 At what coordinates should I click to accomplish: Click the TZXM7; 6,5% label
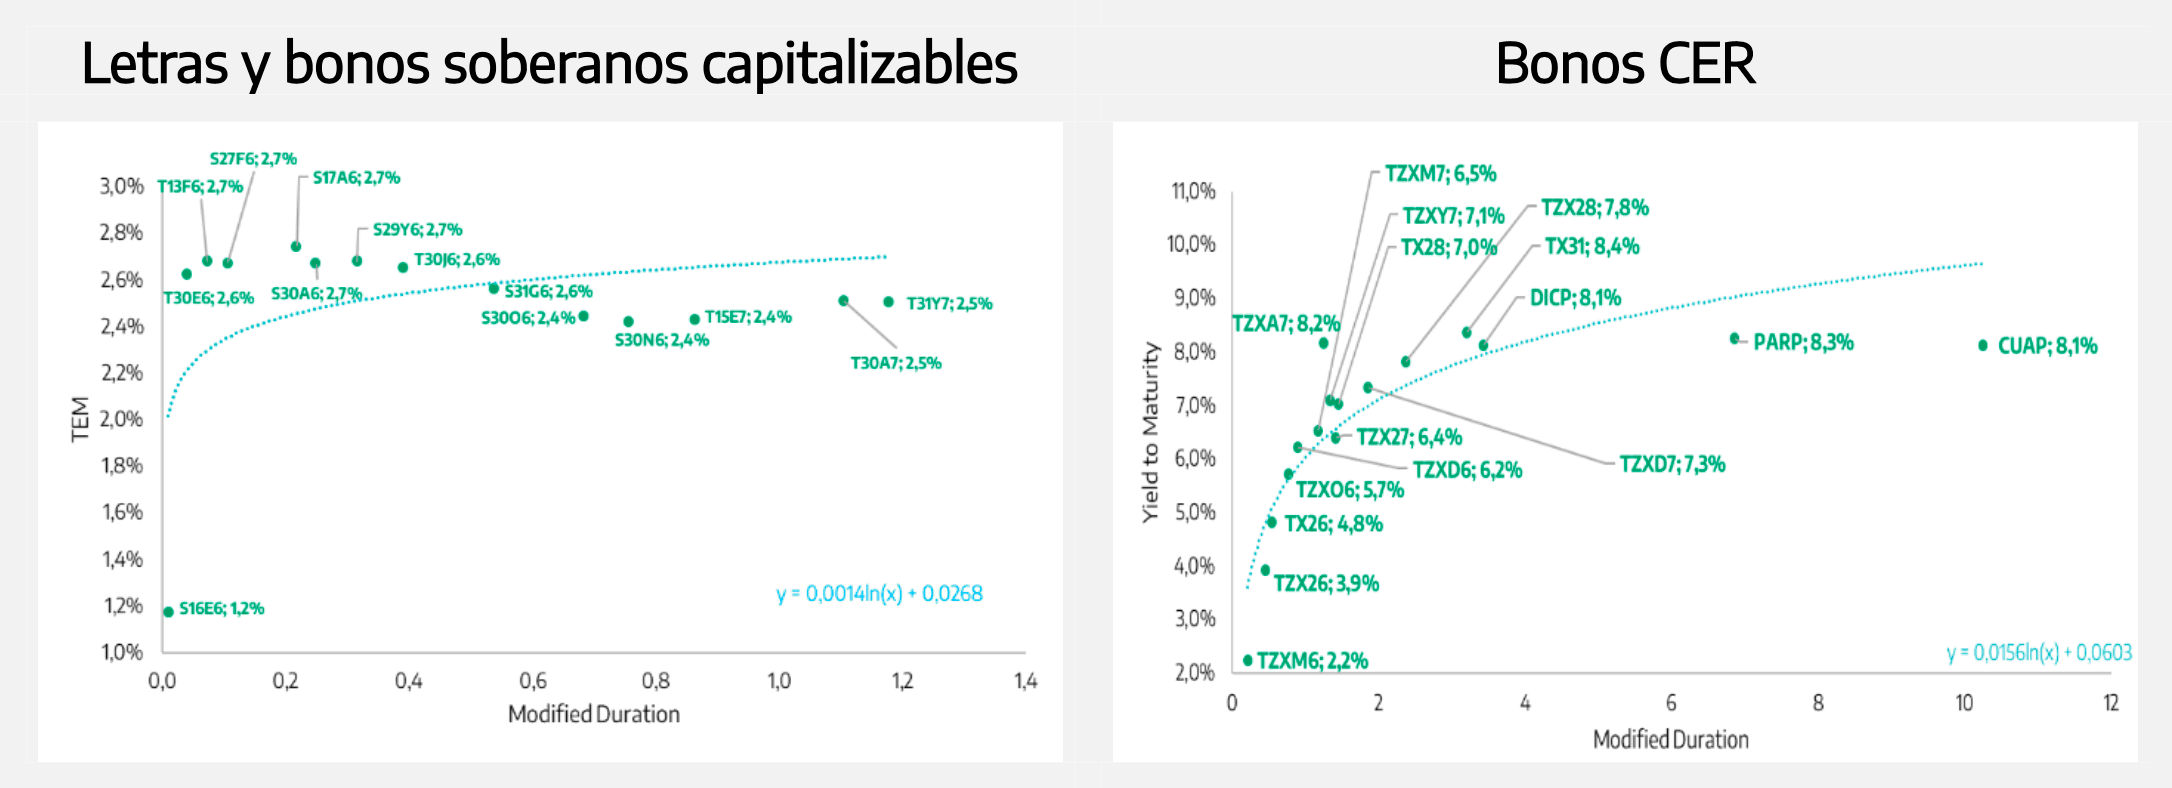tap(1440, 174)
